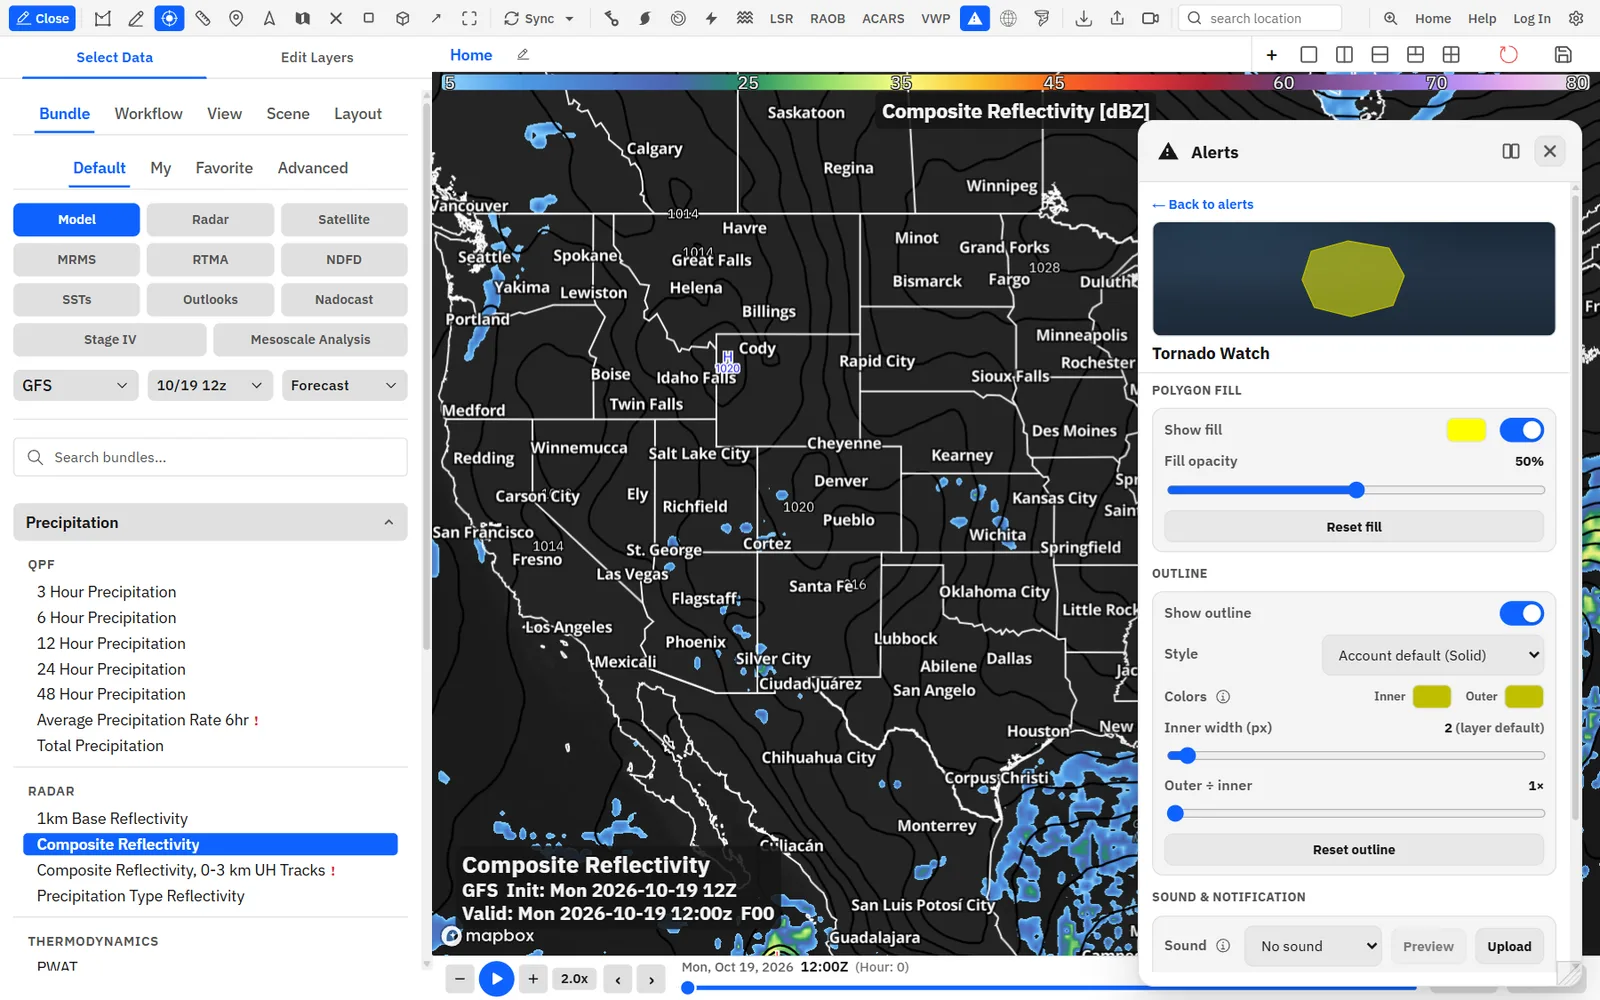The width and height of the screenshot is (1600, 1000).
Task: Click the red refresh circle icon
Action: tap(1508, 54)
